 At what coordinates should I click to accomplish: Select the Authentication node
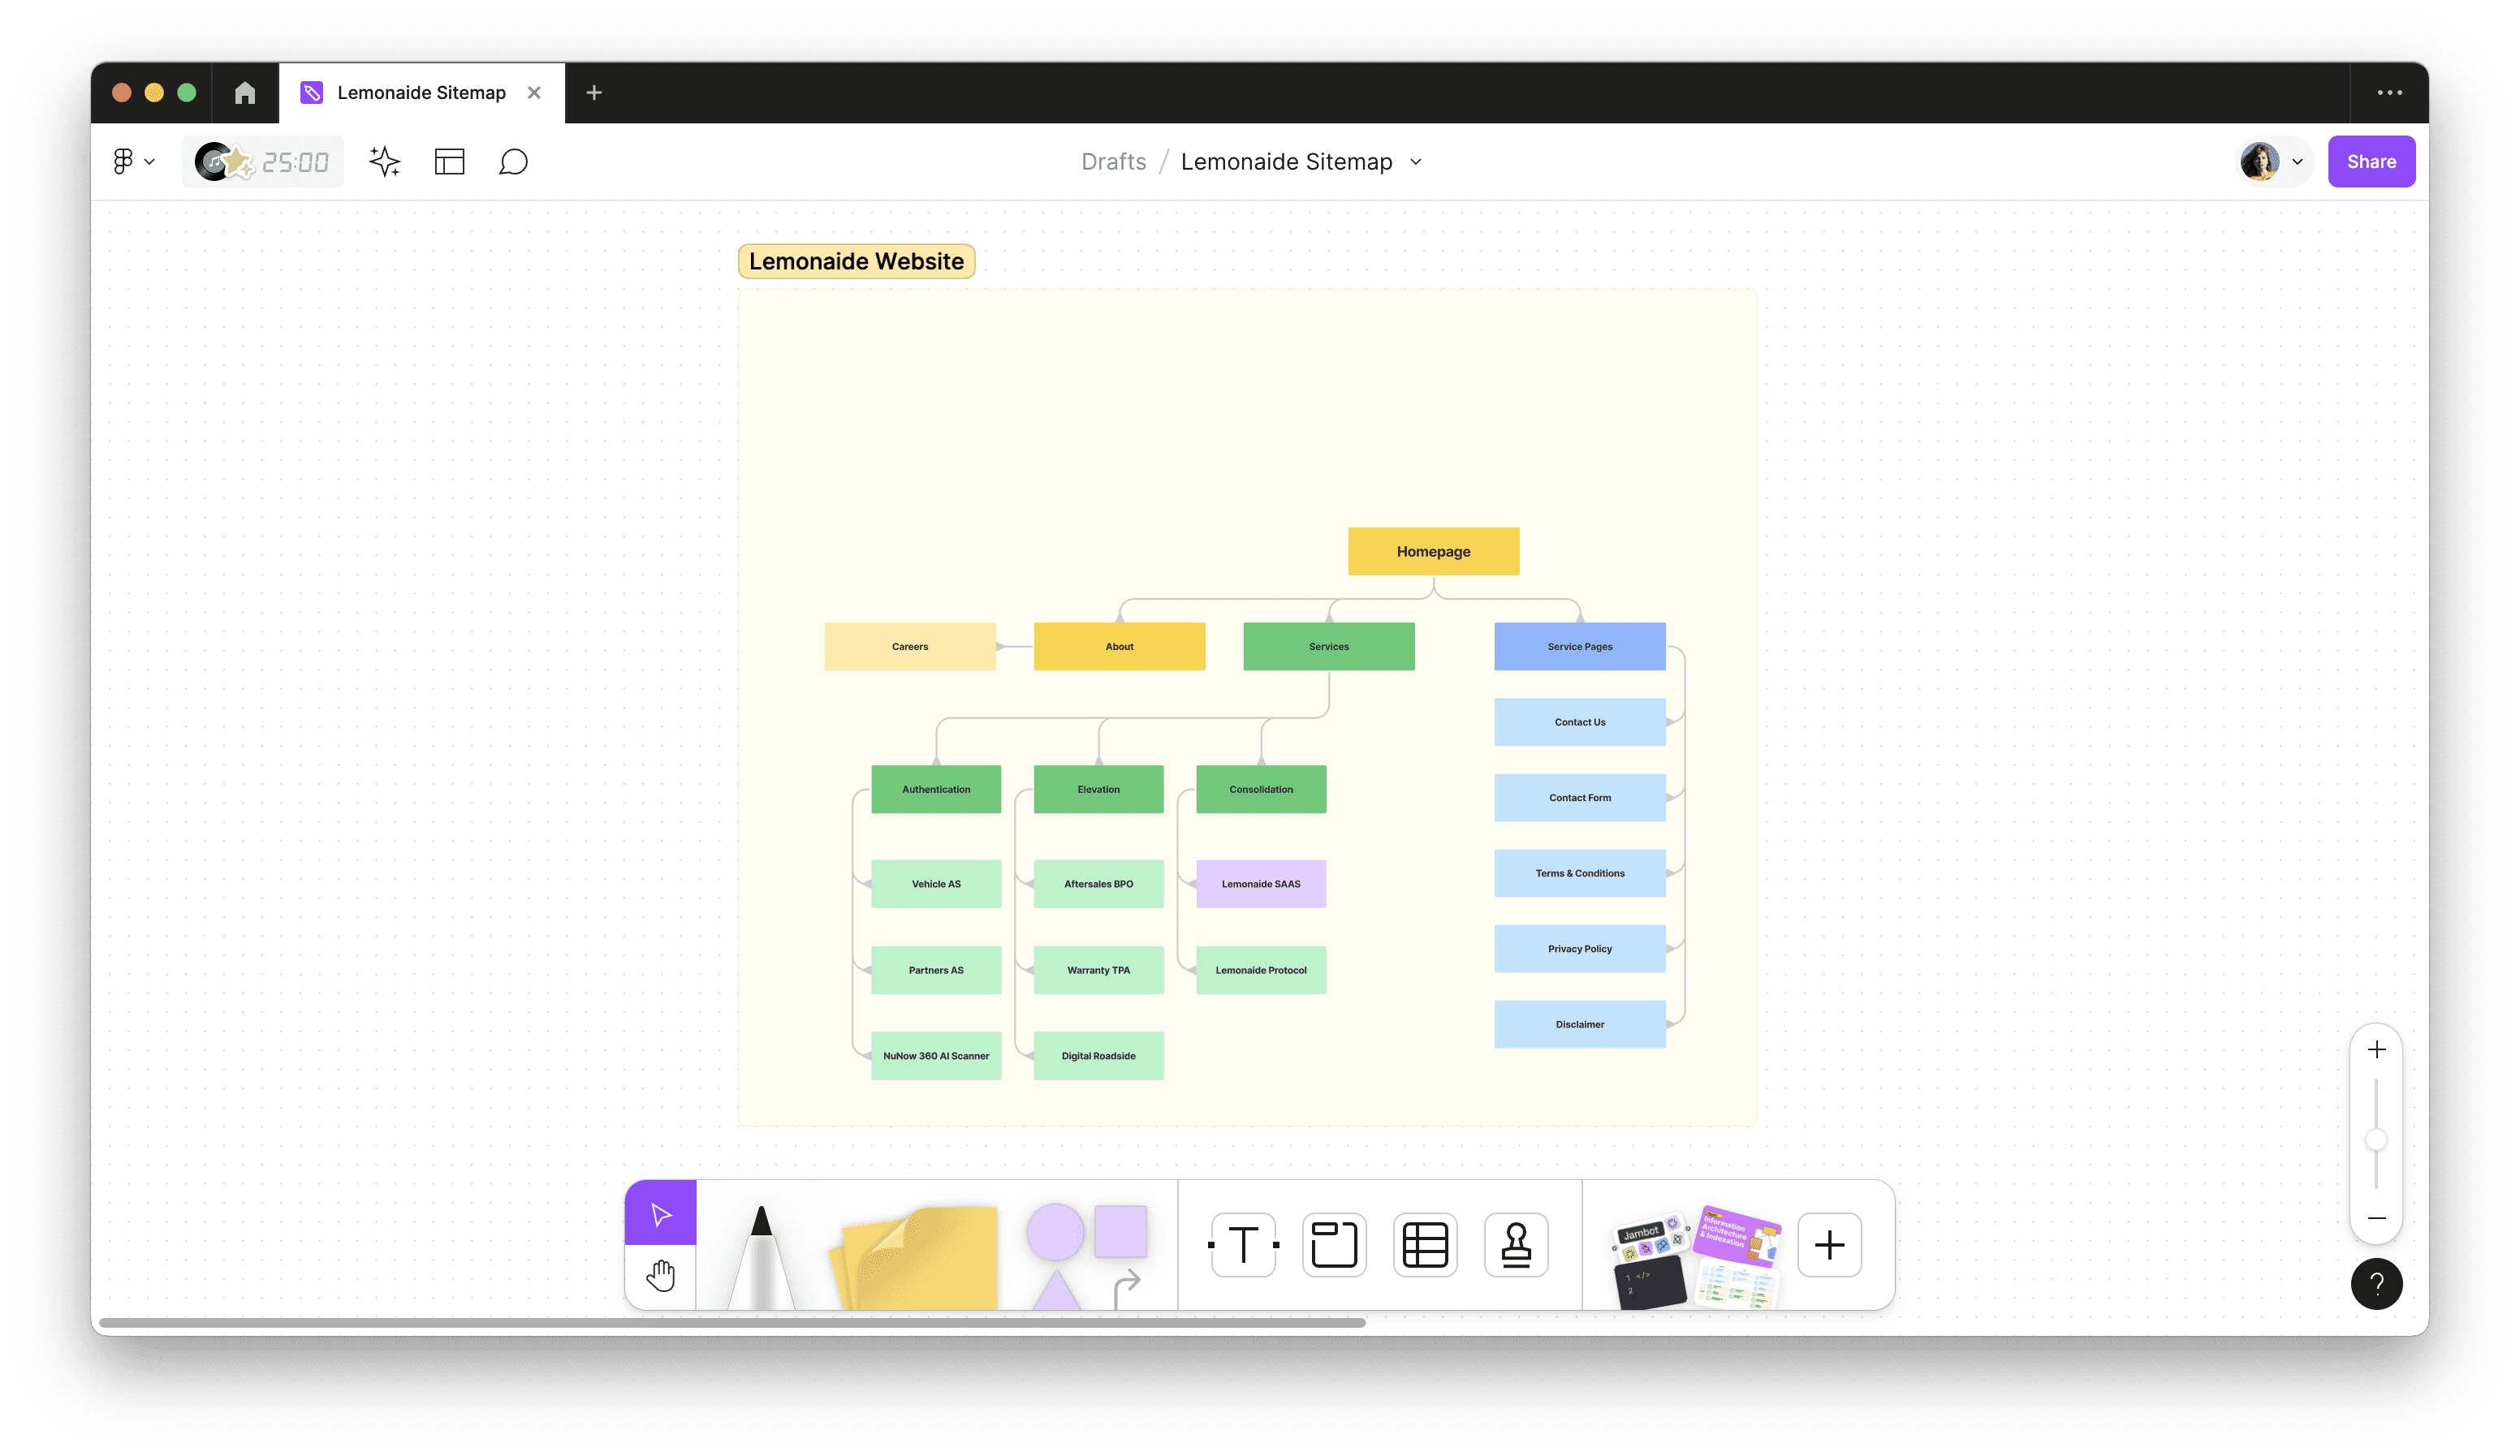(x=936, y=789)
